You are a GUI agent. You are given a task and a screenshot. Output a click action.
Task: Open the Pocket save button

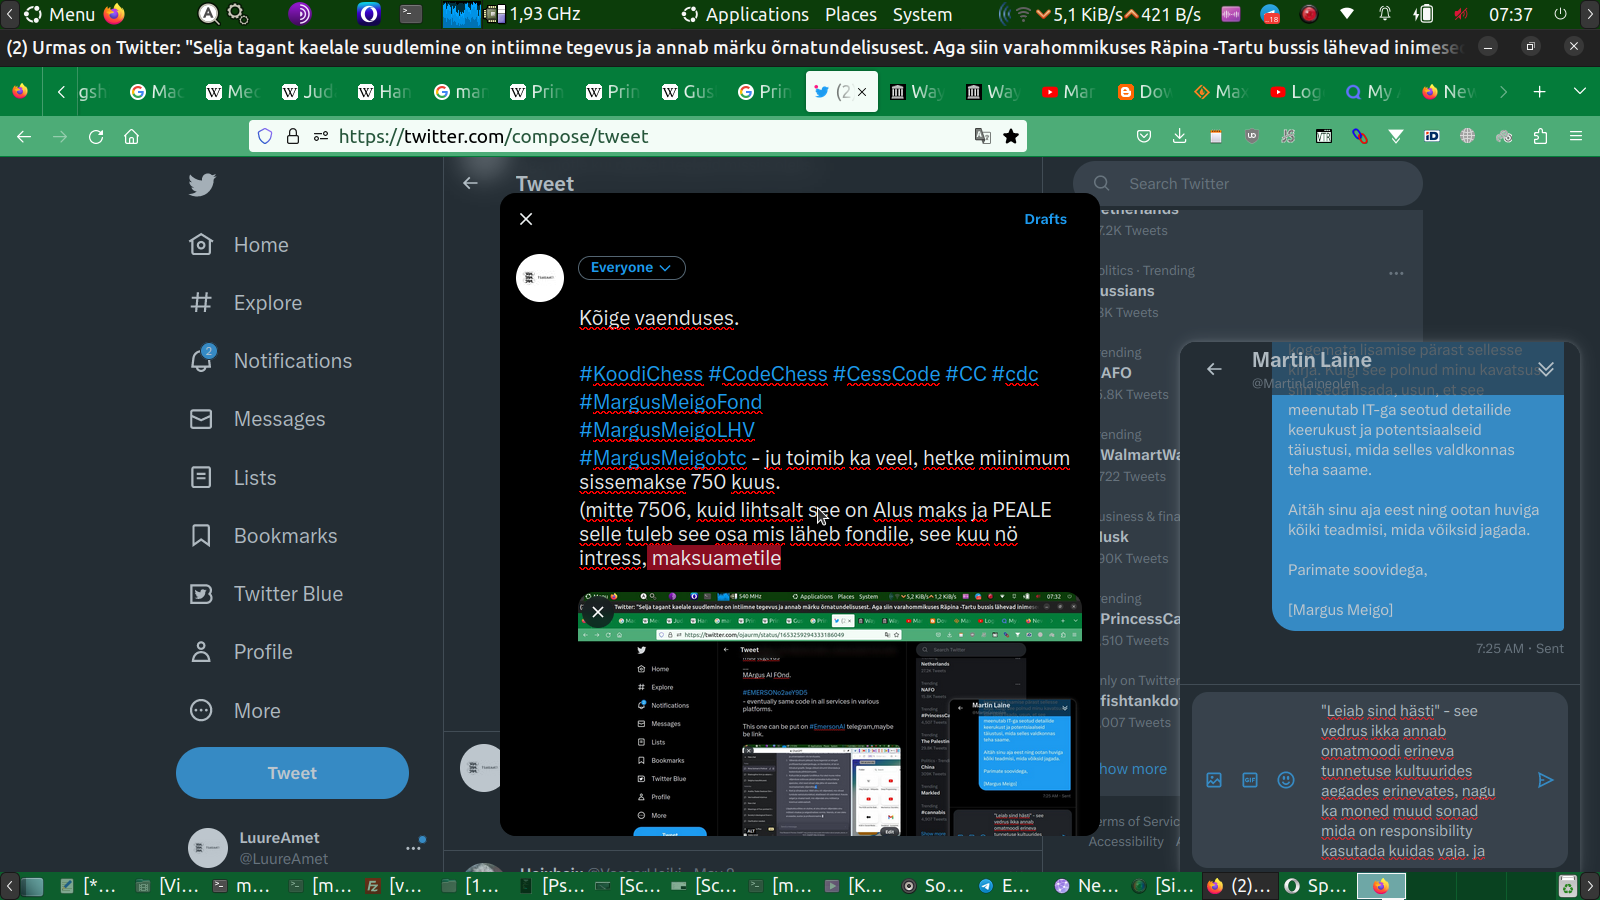tap(1144, 136)
